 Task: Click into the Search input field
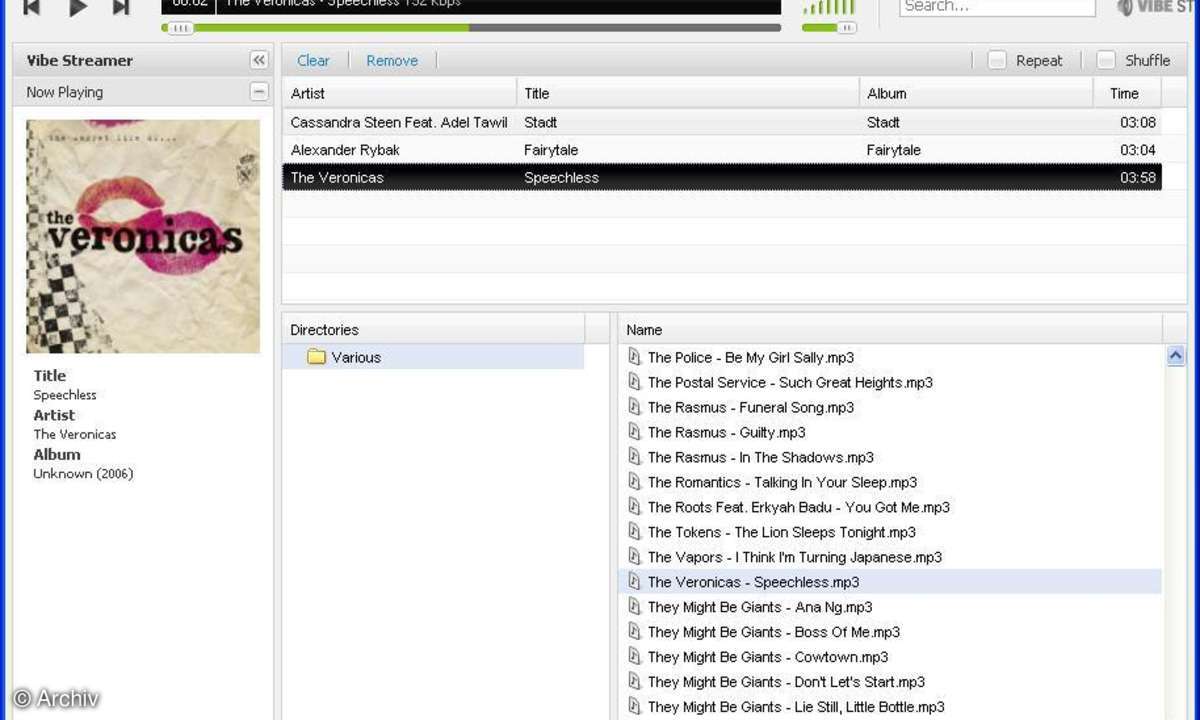(996, 7)
